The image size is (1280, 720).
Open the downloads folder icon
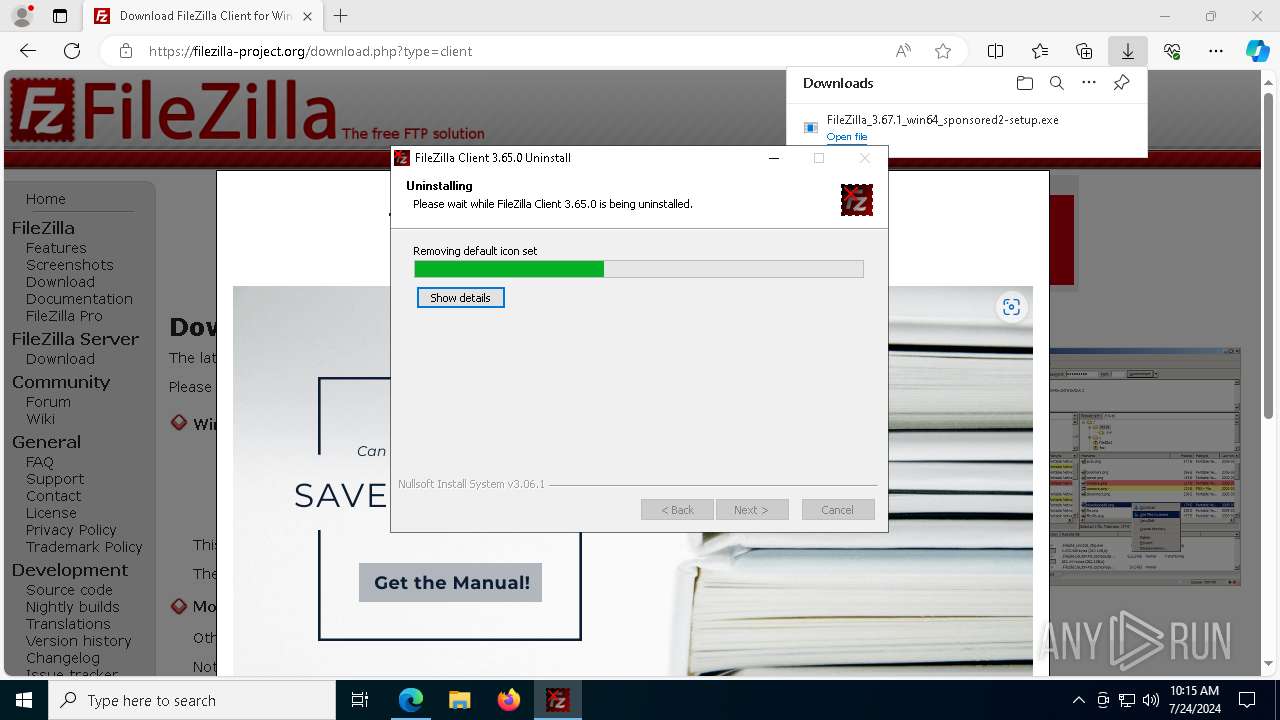(x=1025, y=83)
